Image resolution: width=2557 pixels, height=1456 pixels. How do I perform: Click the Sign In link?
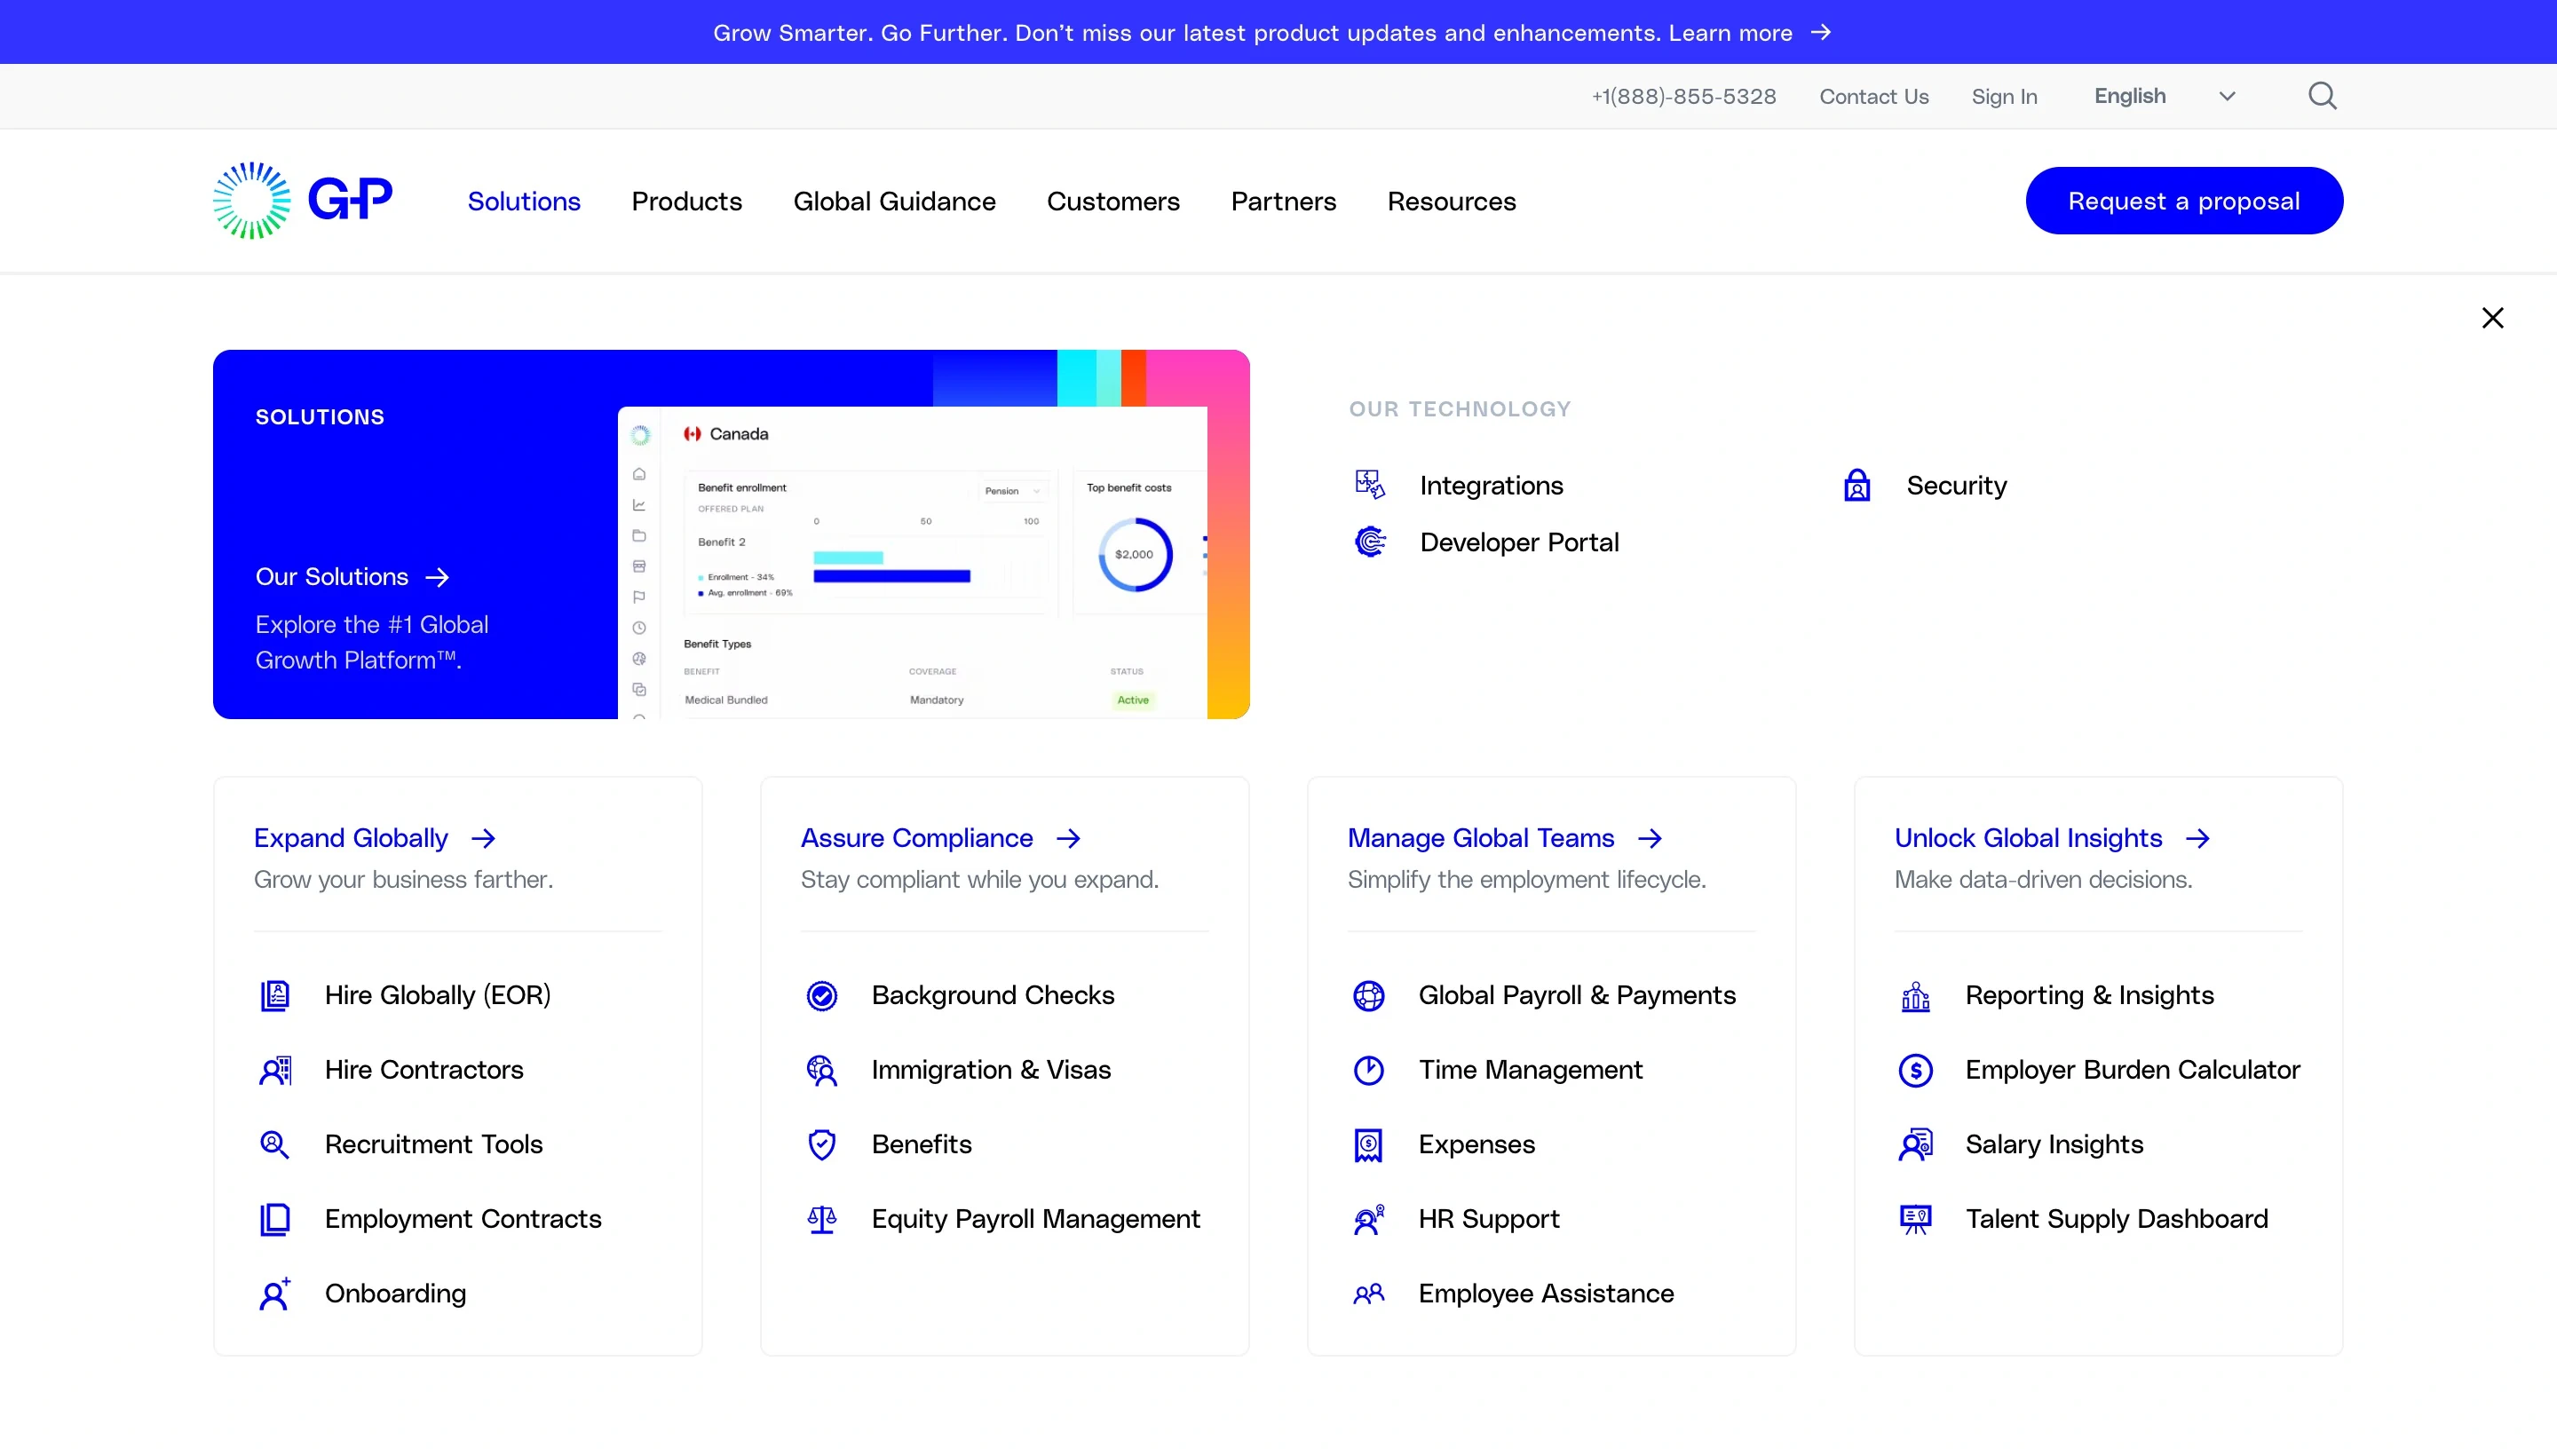(2004, 95)
